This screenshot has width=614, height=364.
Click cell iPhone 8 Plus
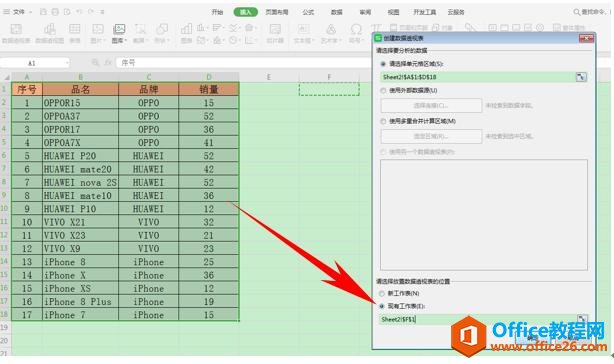(80, 302)
